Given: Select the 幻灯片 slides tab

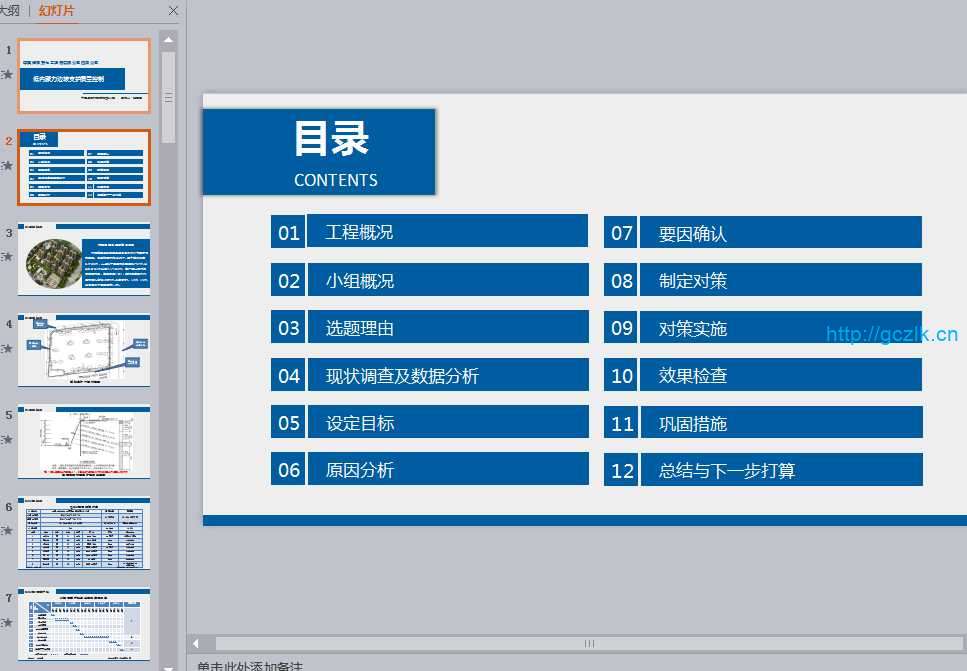Looking at the screenshot, I should [56, 11].
